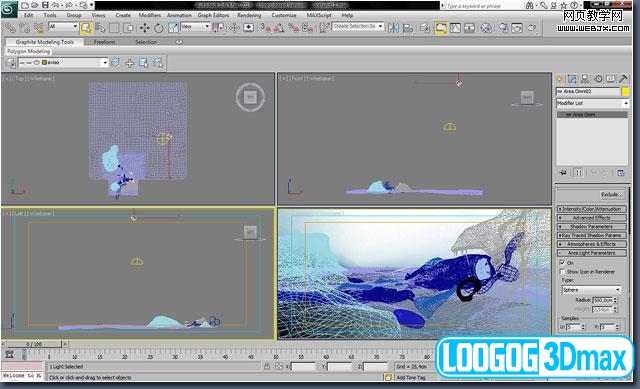Viewport: 640px width, 389px height.
Task: Open the Modifier List dropdown
Action: (592, 103)
